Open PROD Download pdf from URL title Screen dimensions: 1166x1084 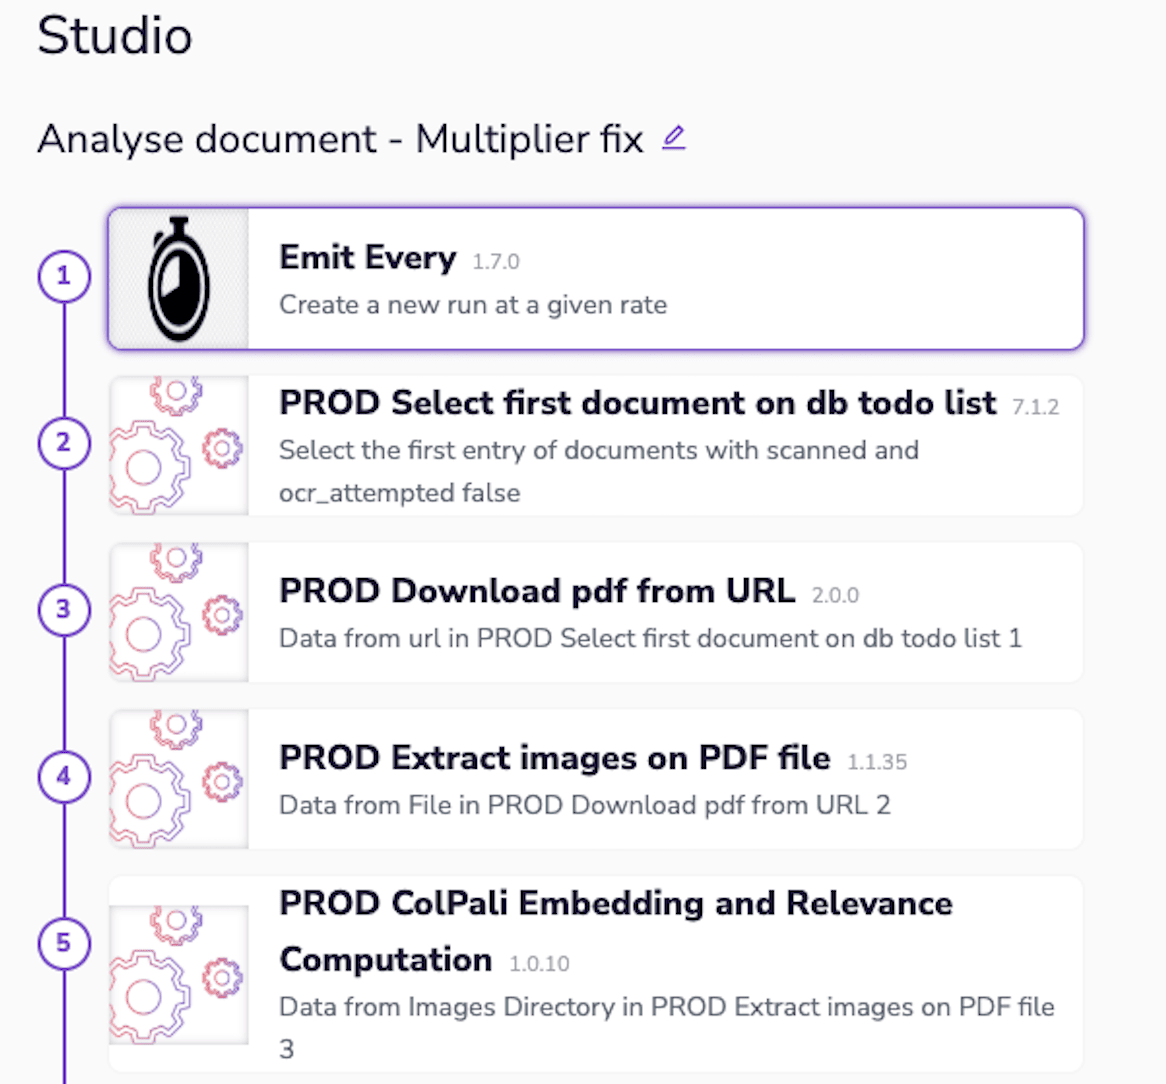(x=537, y=591)
